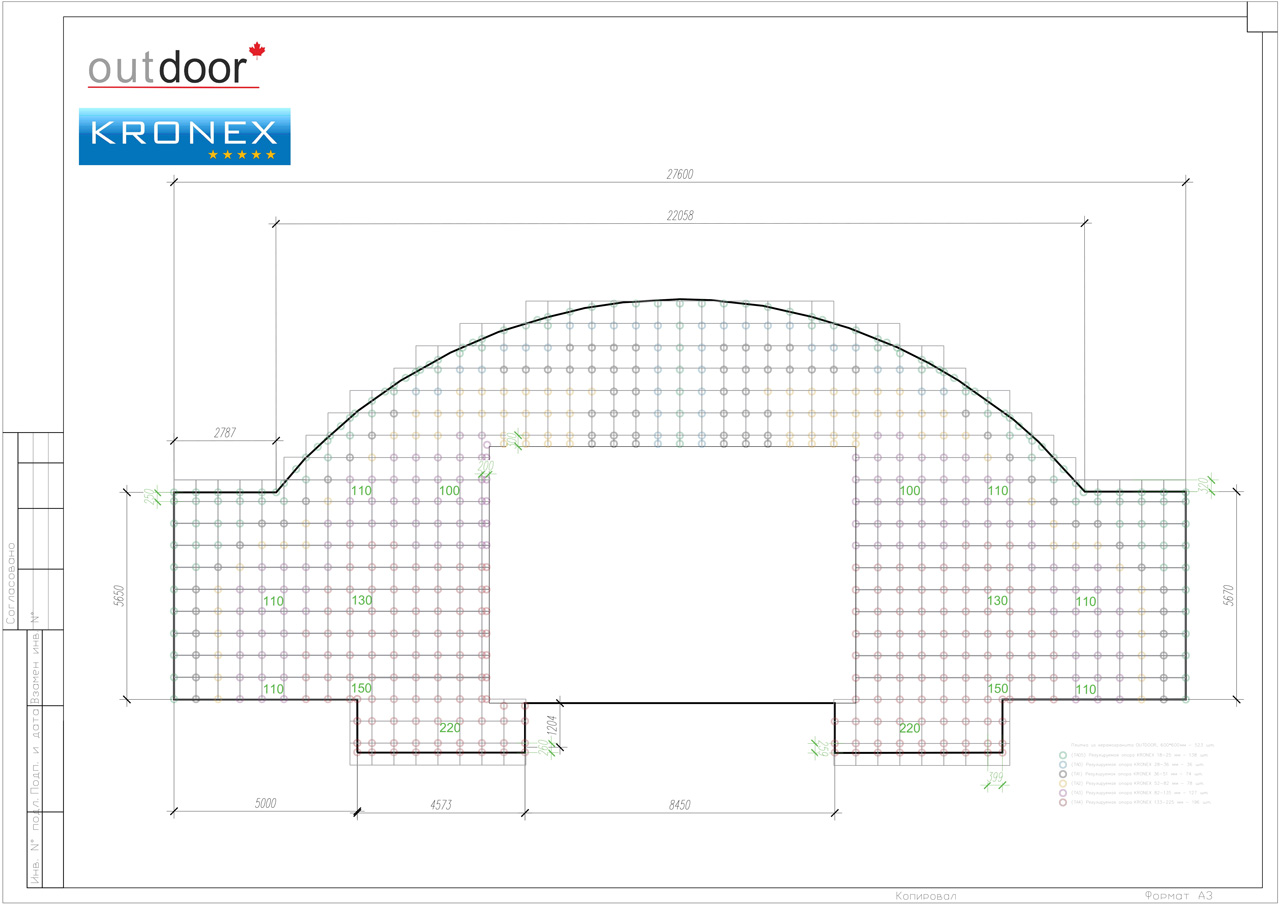The width and height of the screenshot is (1280, 904).
Task: Click the dark gray legend circle for 36-51 мм
Action: coord(1063,774)
